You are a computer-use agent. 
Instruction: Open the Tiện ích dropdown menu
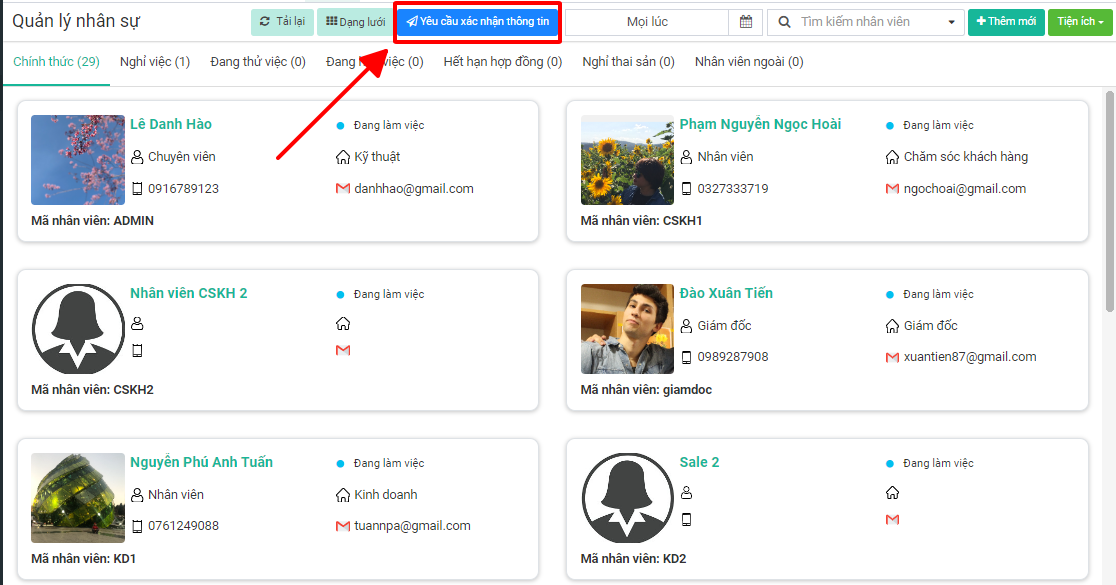tap(1080, 22)
